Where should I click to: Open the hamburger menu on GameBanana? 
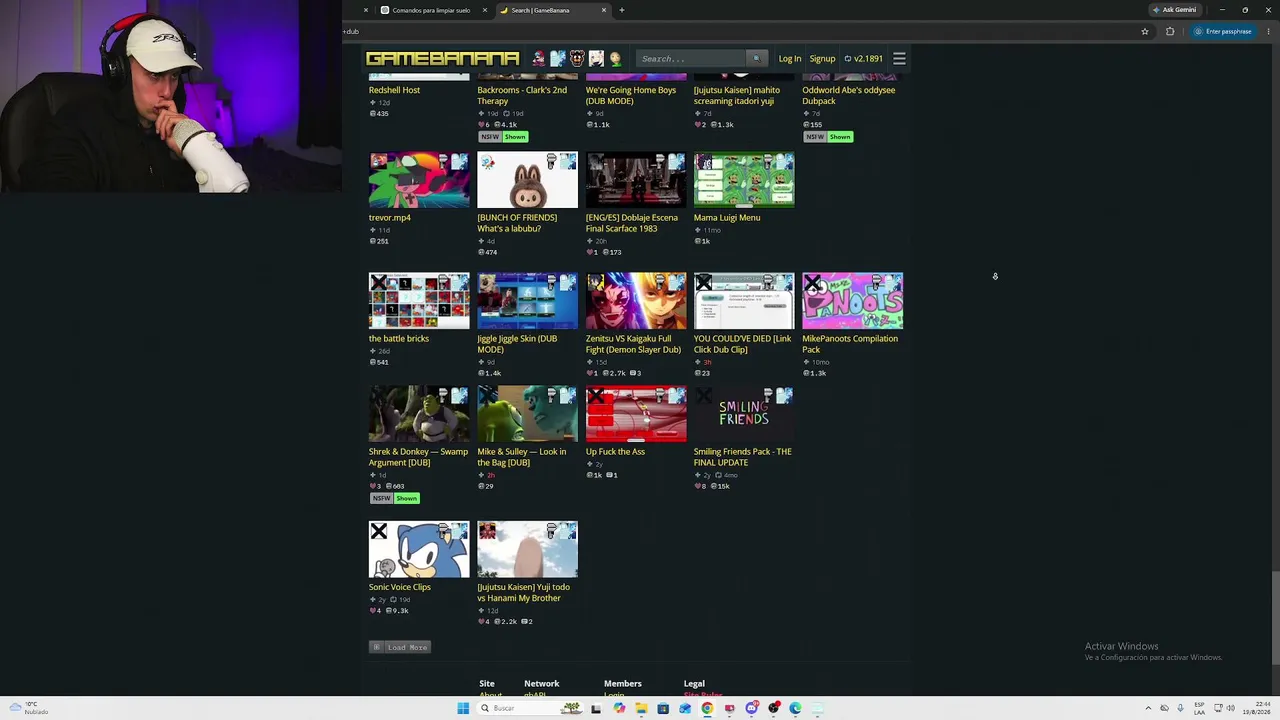pos(899,58)
